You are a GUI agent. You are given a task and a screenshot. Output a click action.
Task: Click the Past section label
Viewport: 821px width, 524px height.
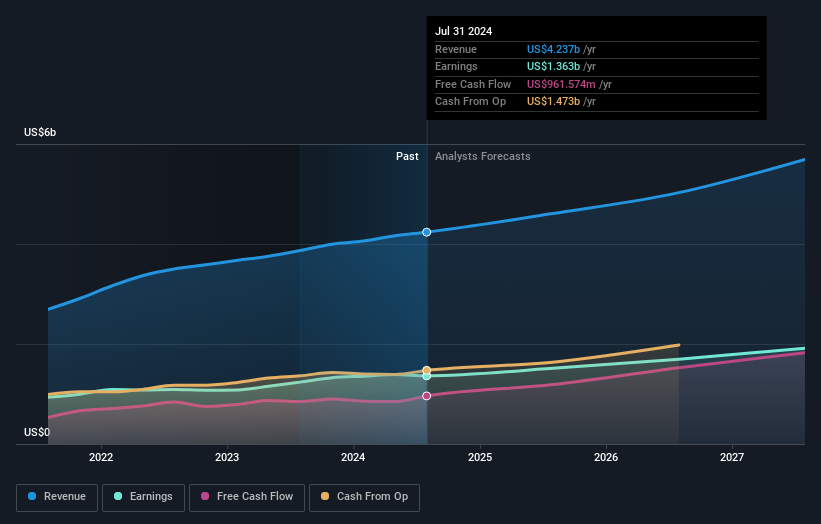(407, 156)
